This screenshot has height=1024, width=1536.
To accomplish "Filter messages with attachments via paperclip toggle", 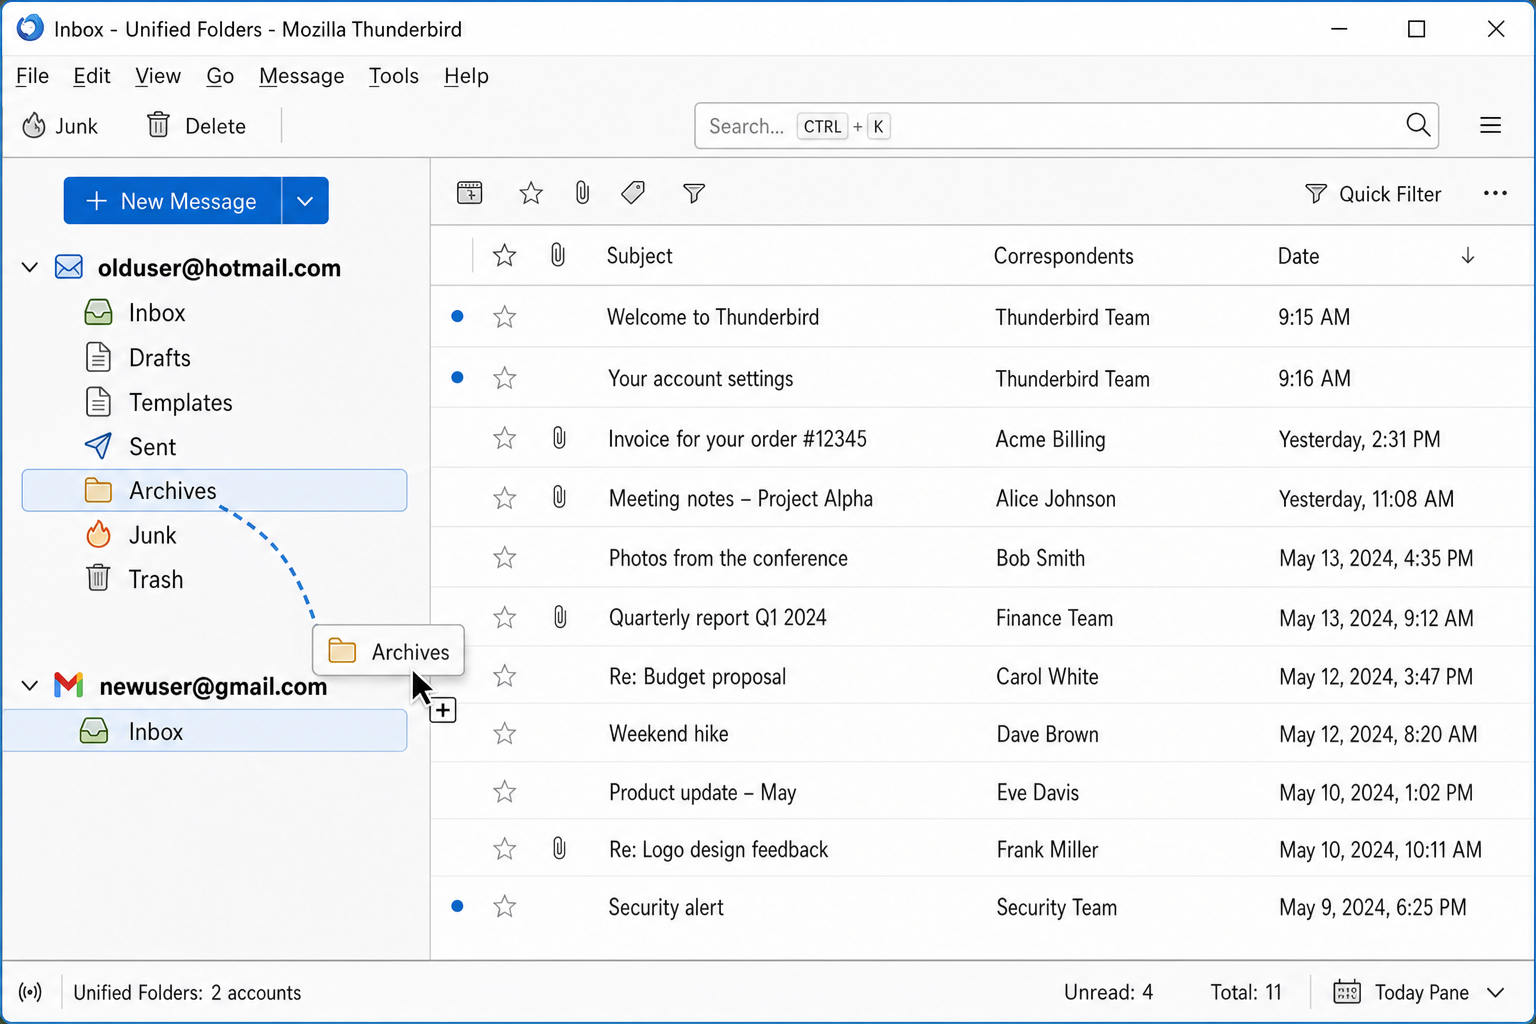I will tap(582, 193).
